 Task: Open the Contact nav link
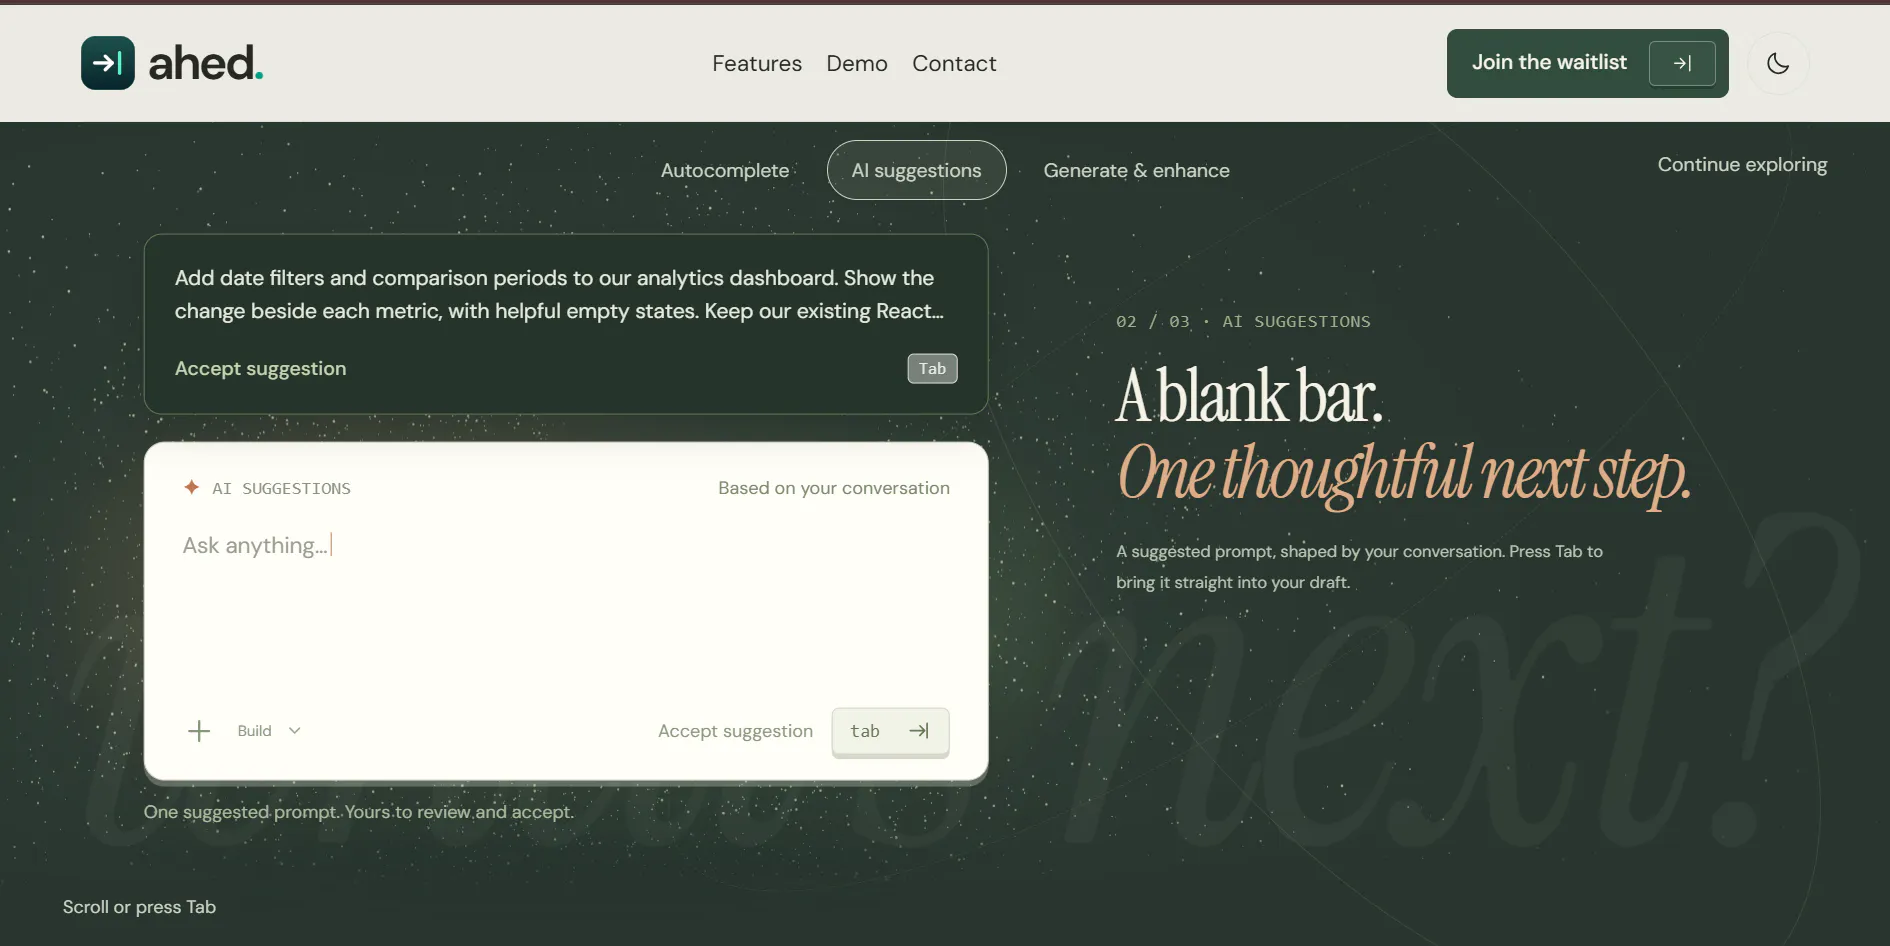[x=954, y=63]
